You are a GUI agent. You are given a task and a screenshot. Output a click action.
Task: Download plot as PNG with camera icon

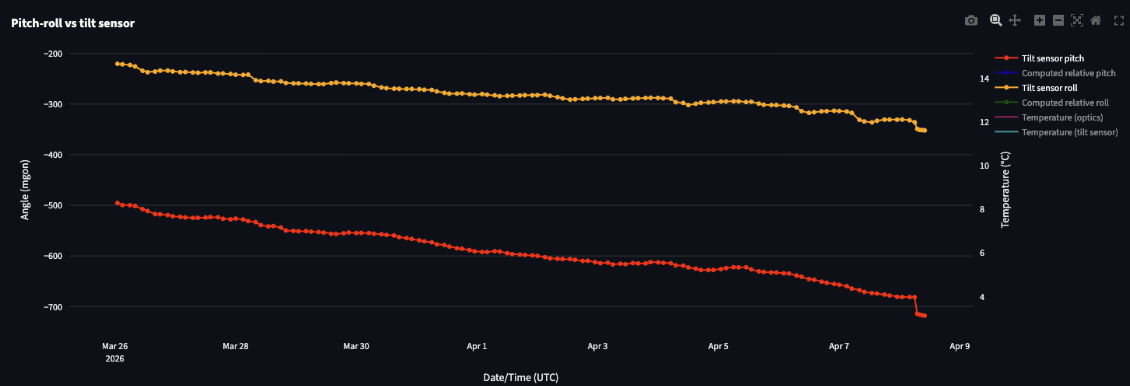pos(971,21)
